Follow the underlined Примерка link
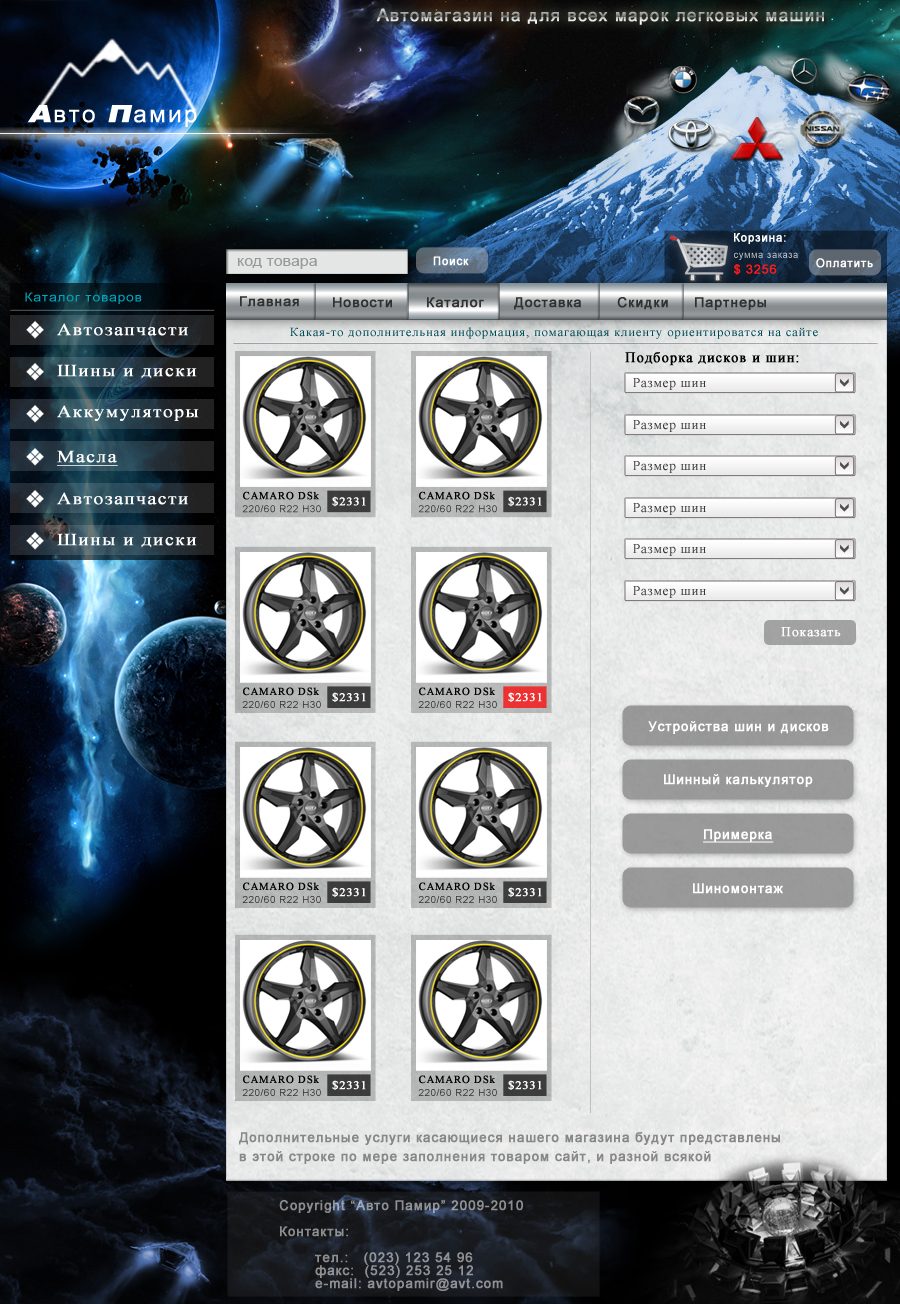The height and width of the screenshot is (1304, 900). (x=737, y=835)
